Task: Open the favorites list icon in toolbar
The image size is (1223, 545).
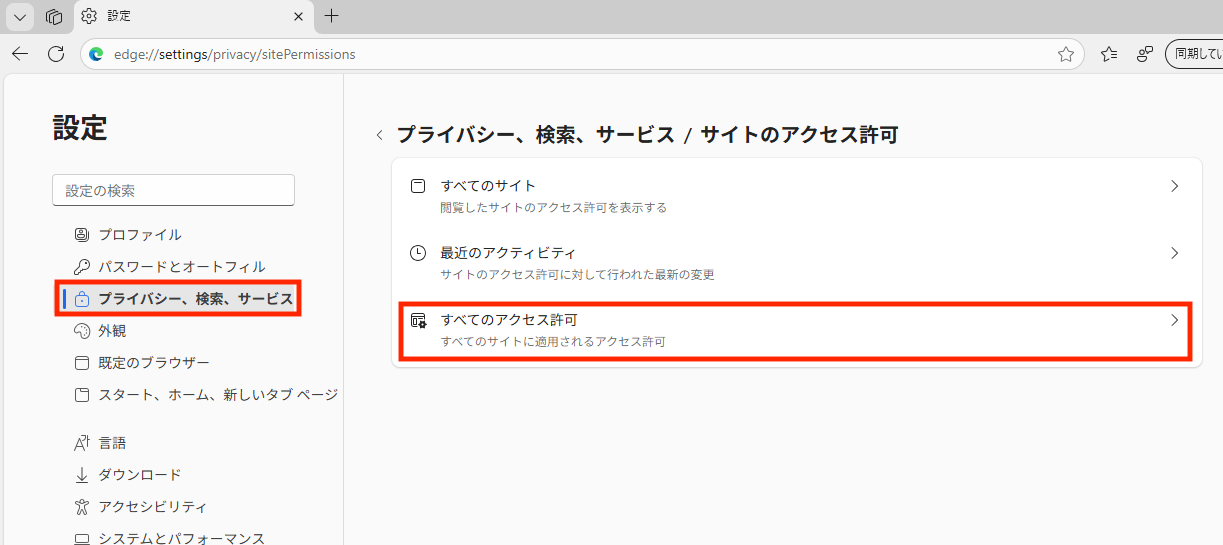Action: [1108, 54]
